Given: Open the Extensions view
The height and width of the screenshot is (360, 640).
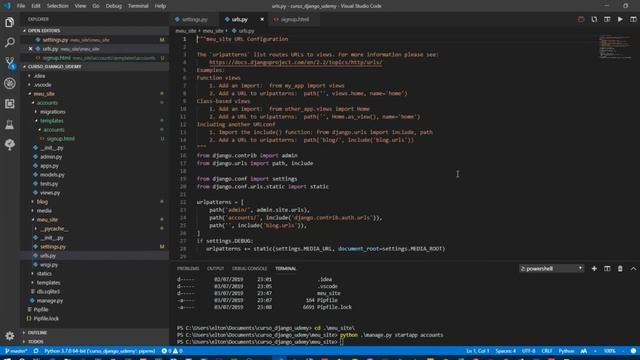Looking at the screenshot, I should 9,104.
